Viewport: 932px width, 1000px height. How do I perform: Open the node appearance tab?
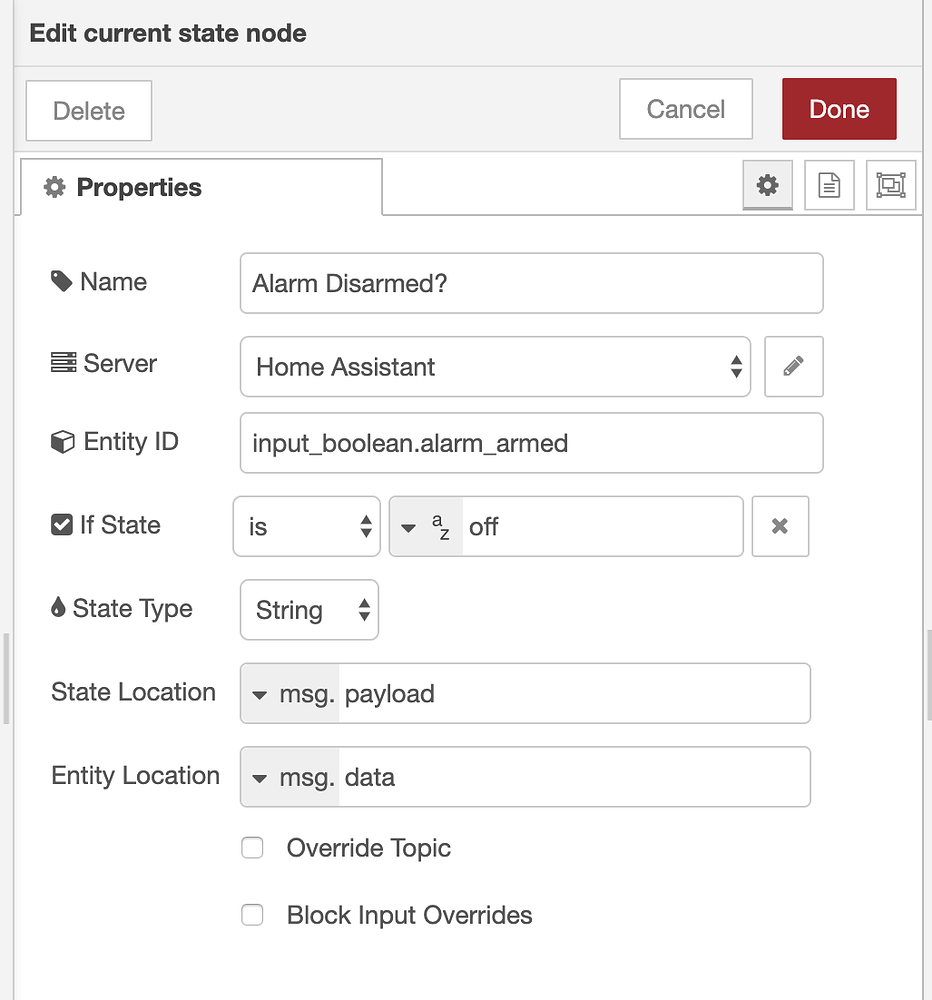(x=890, y=184)
